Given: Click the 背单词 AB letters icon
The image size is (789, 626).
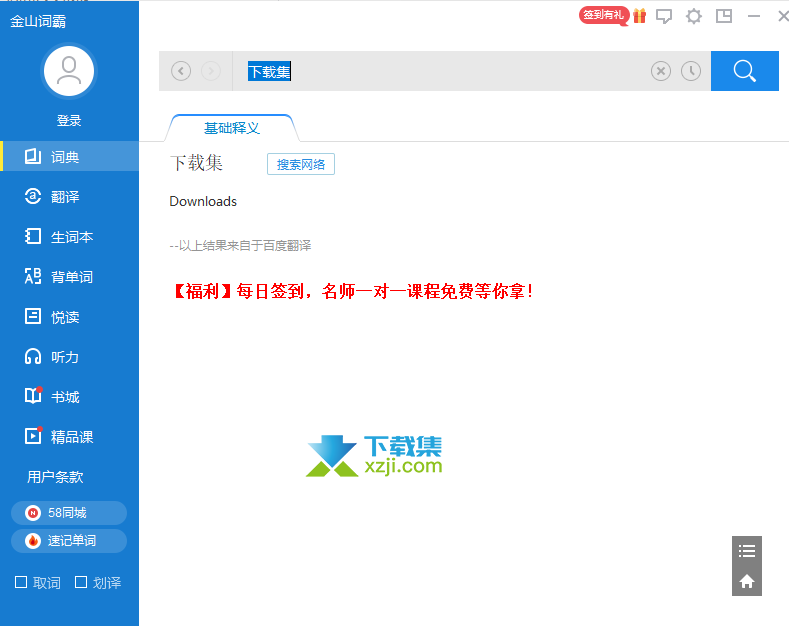Looking at the screenshot, I should (x=33, y=276).
